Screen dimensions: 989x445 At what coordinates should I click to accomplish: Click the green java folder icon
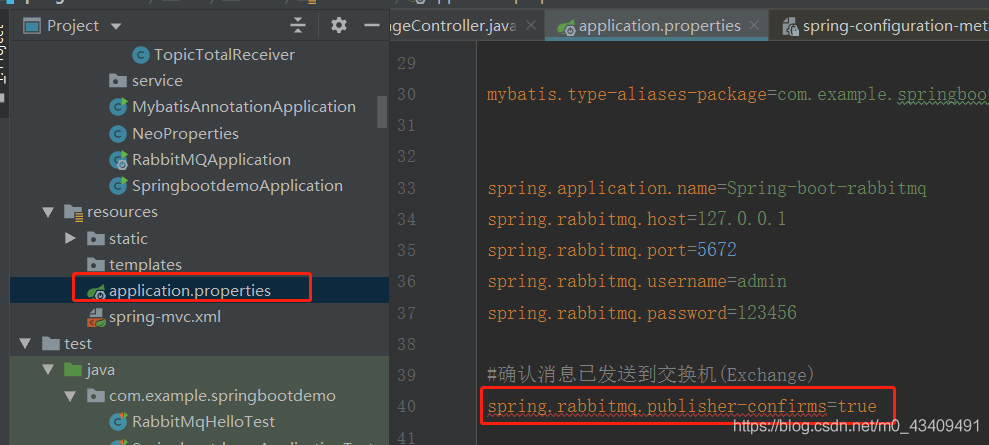[x=73, y=369]
